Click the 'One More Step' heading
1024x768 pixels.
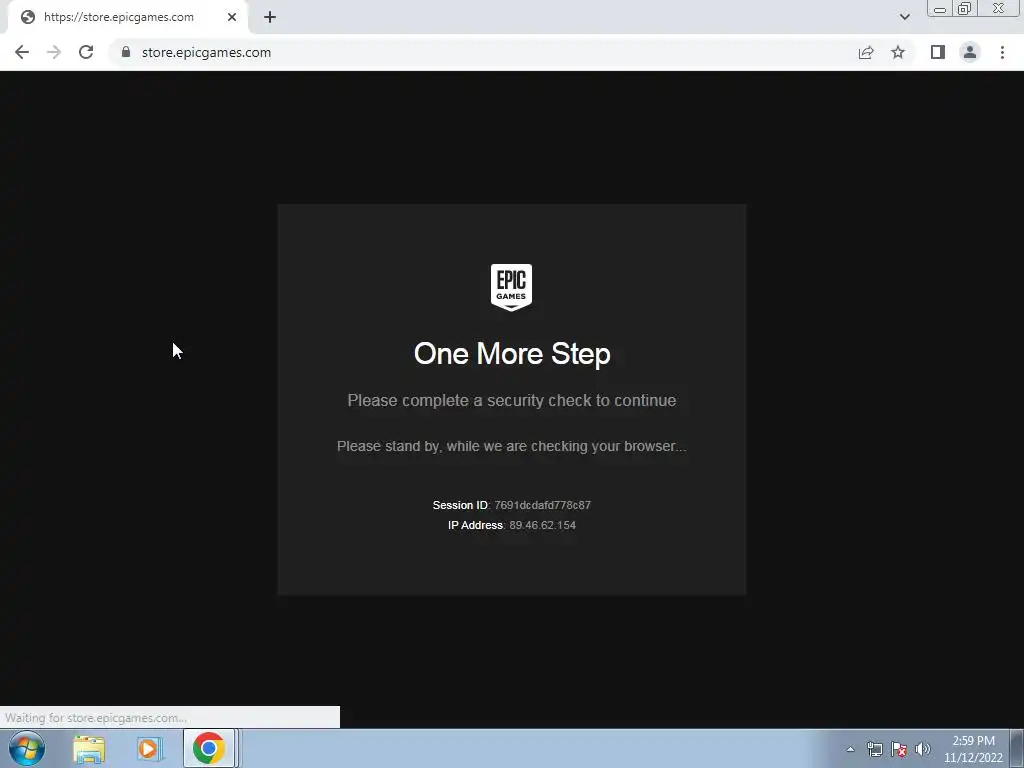click(x=512, y=354)
